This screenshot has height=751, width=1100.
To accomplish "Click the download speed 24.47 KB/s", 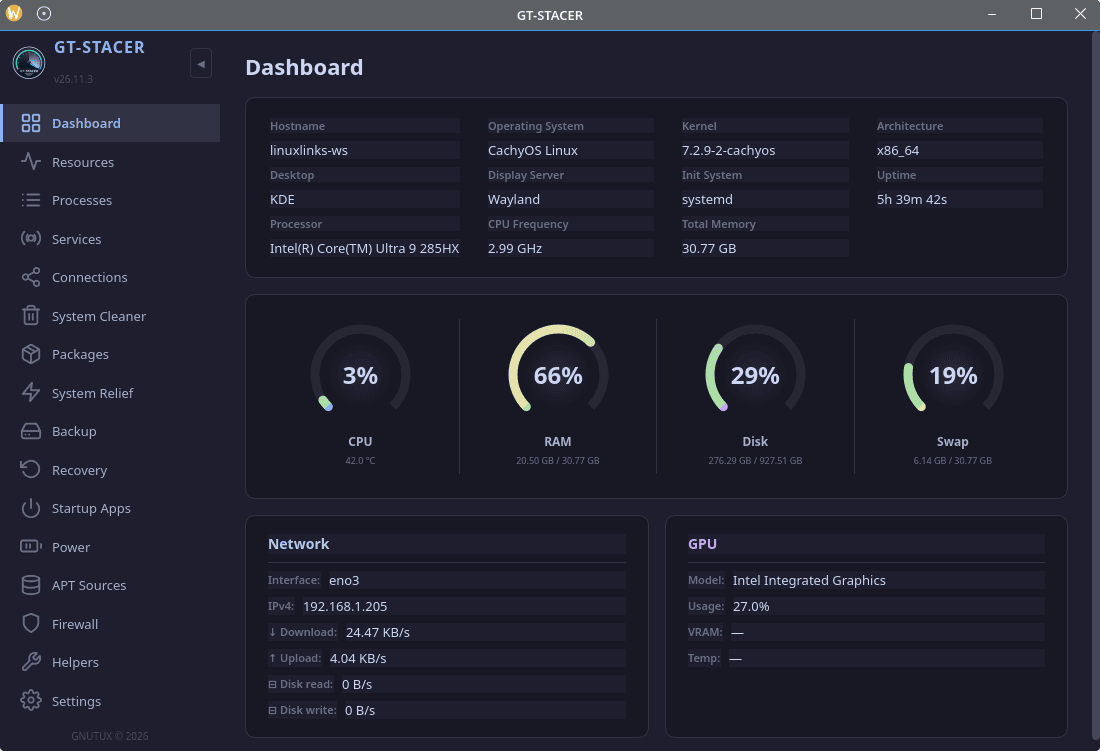I will tap(377, 632).
